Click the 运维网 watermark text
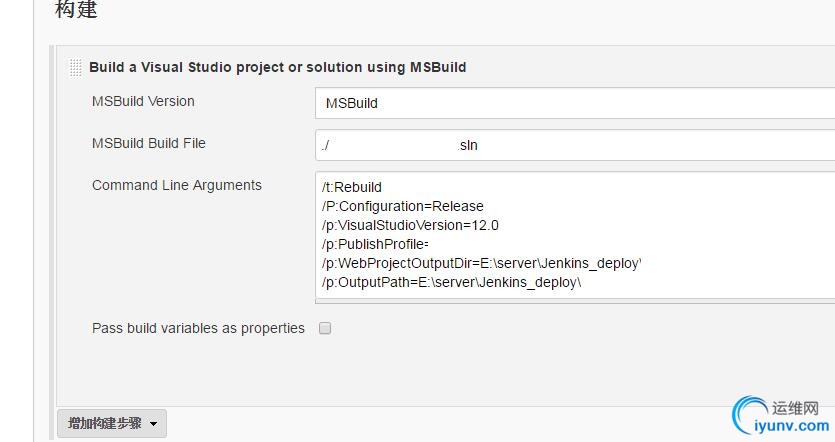 click(795, 408)
